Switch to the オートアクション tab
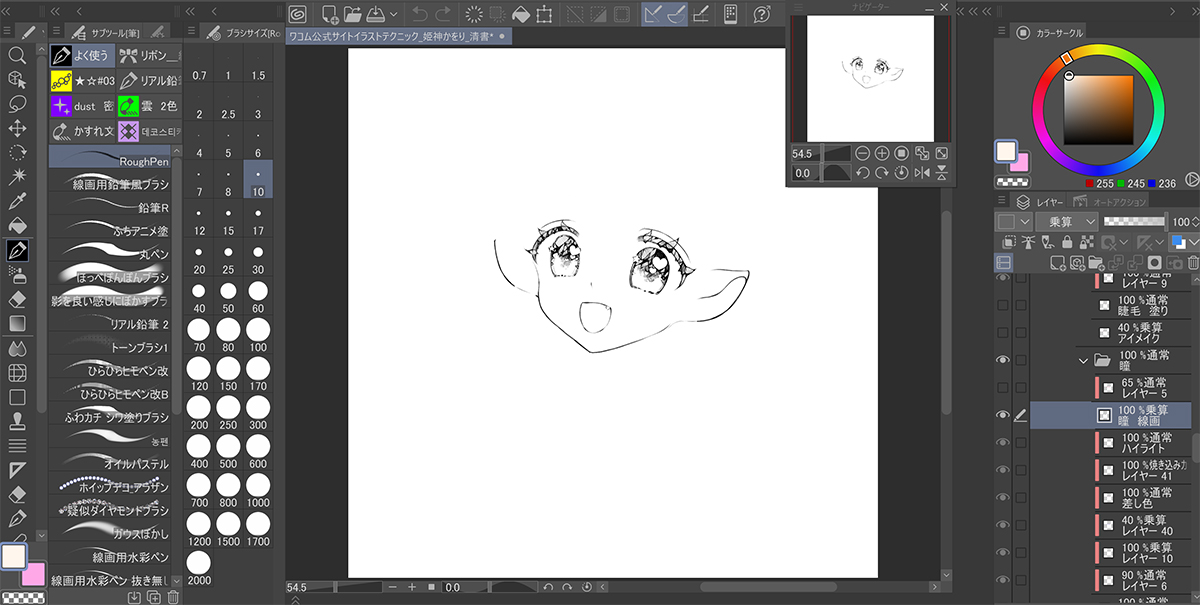 pyautogui.click(x=1103, y=201)
